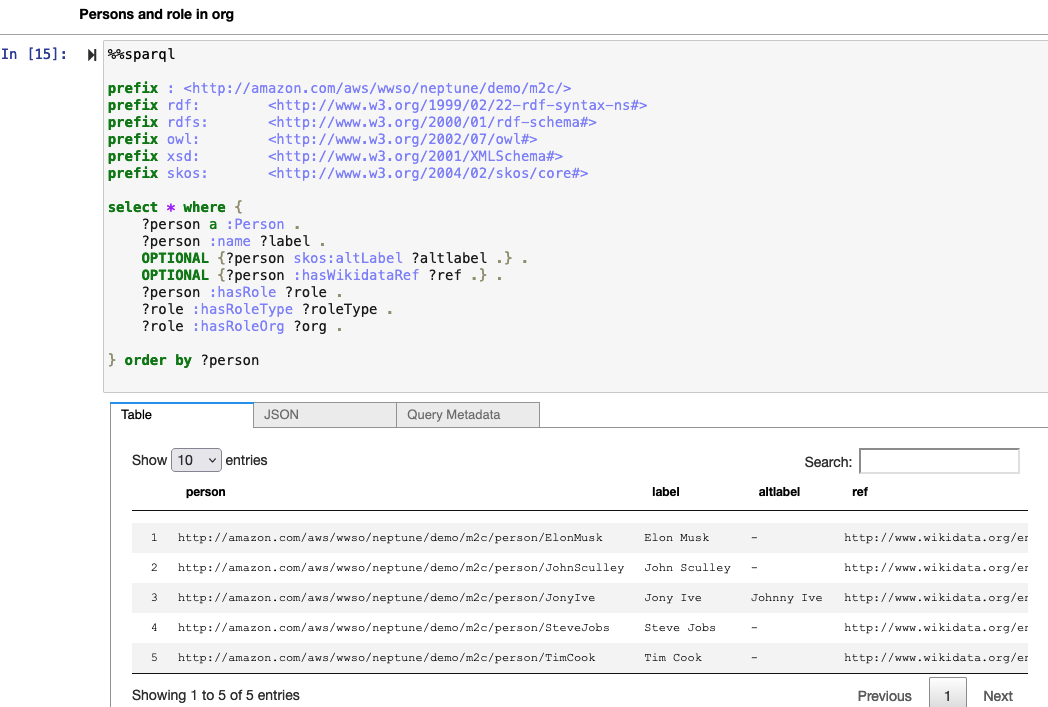Open the wikidata reference for Tim Cook
1048x707 pixels.
pyautogui.click(x=944, y=658)
